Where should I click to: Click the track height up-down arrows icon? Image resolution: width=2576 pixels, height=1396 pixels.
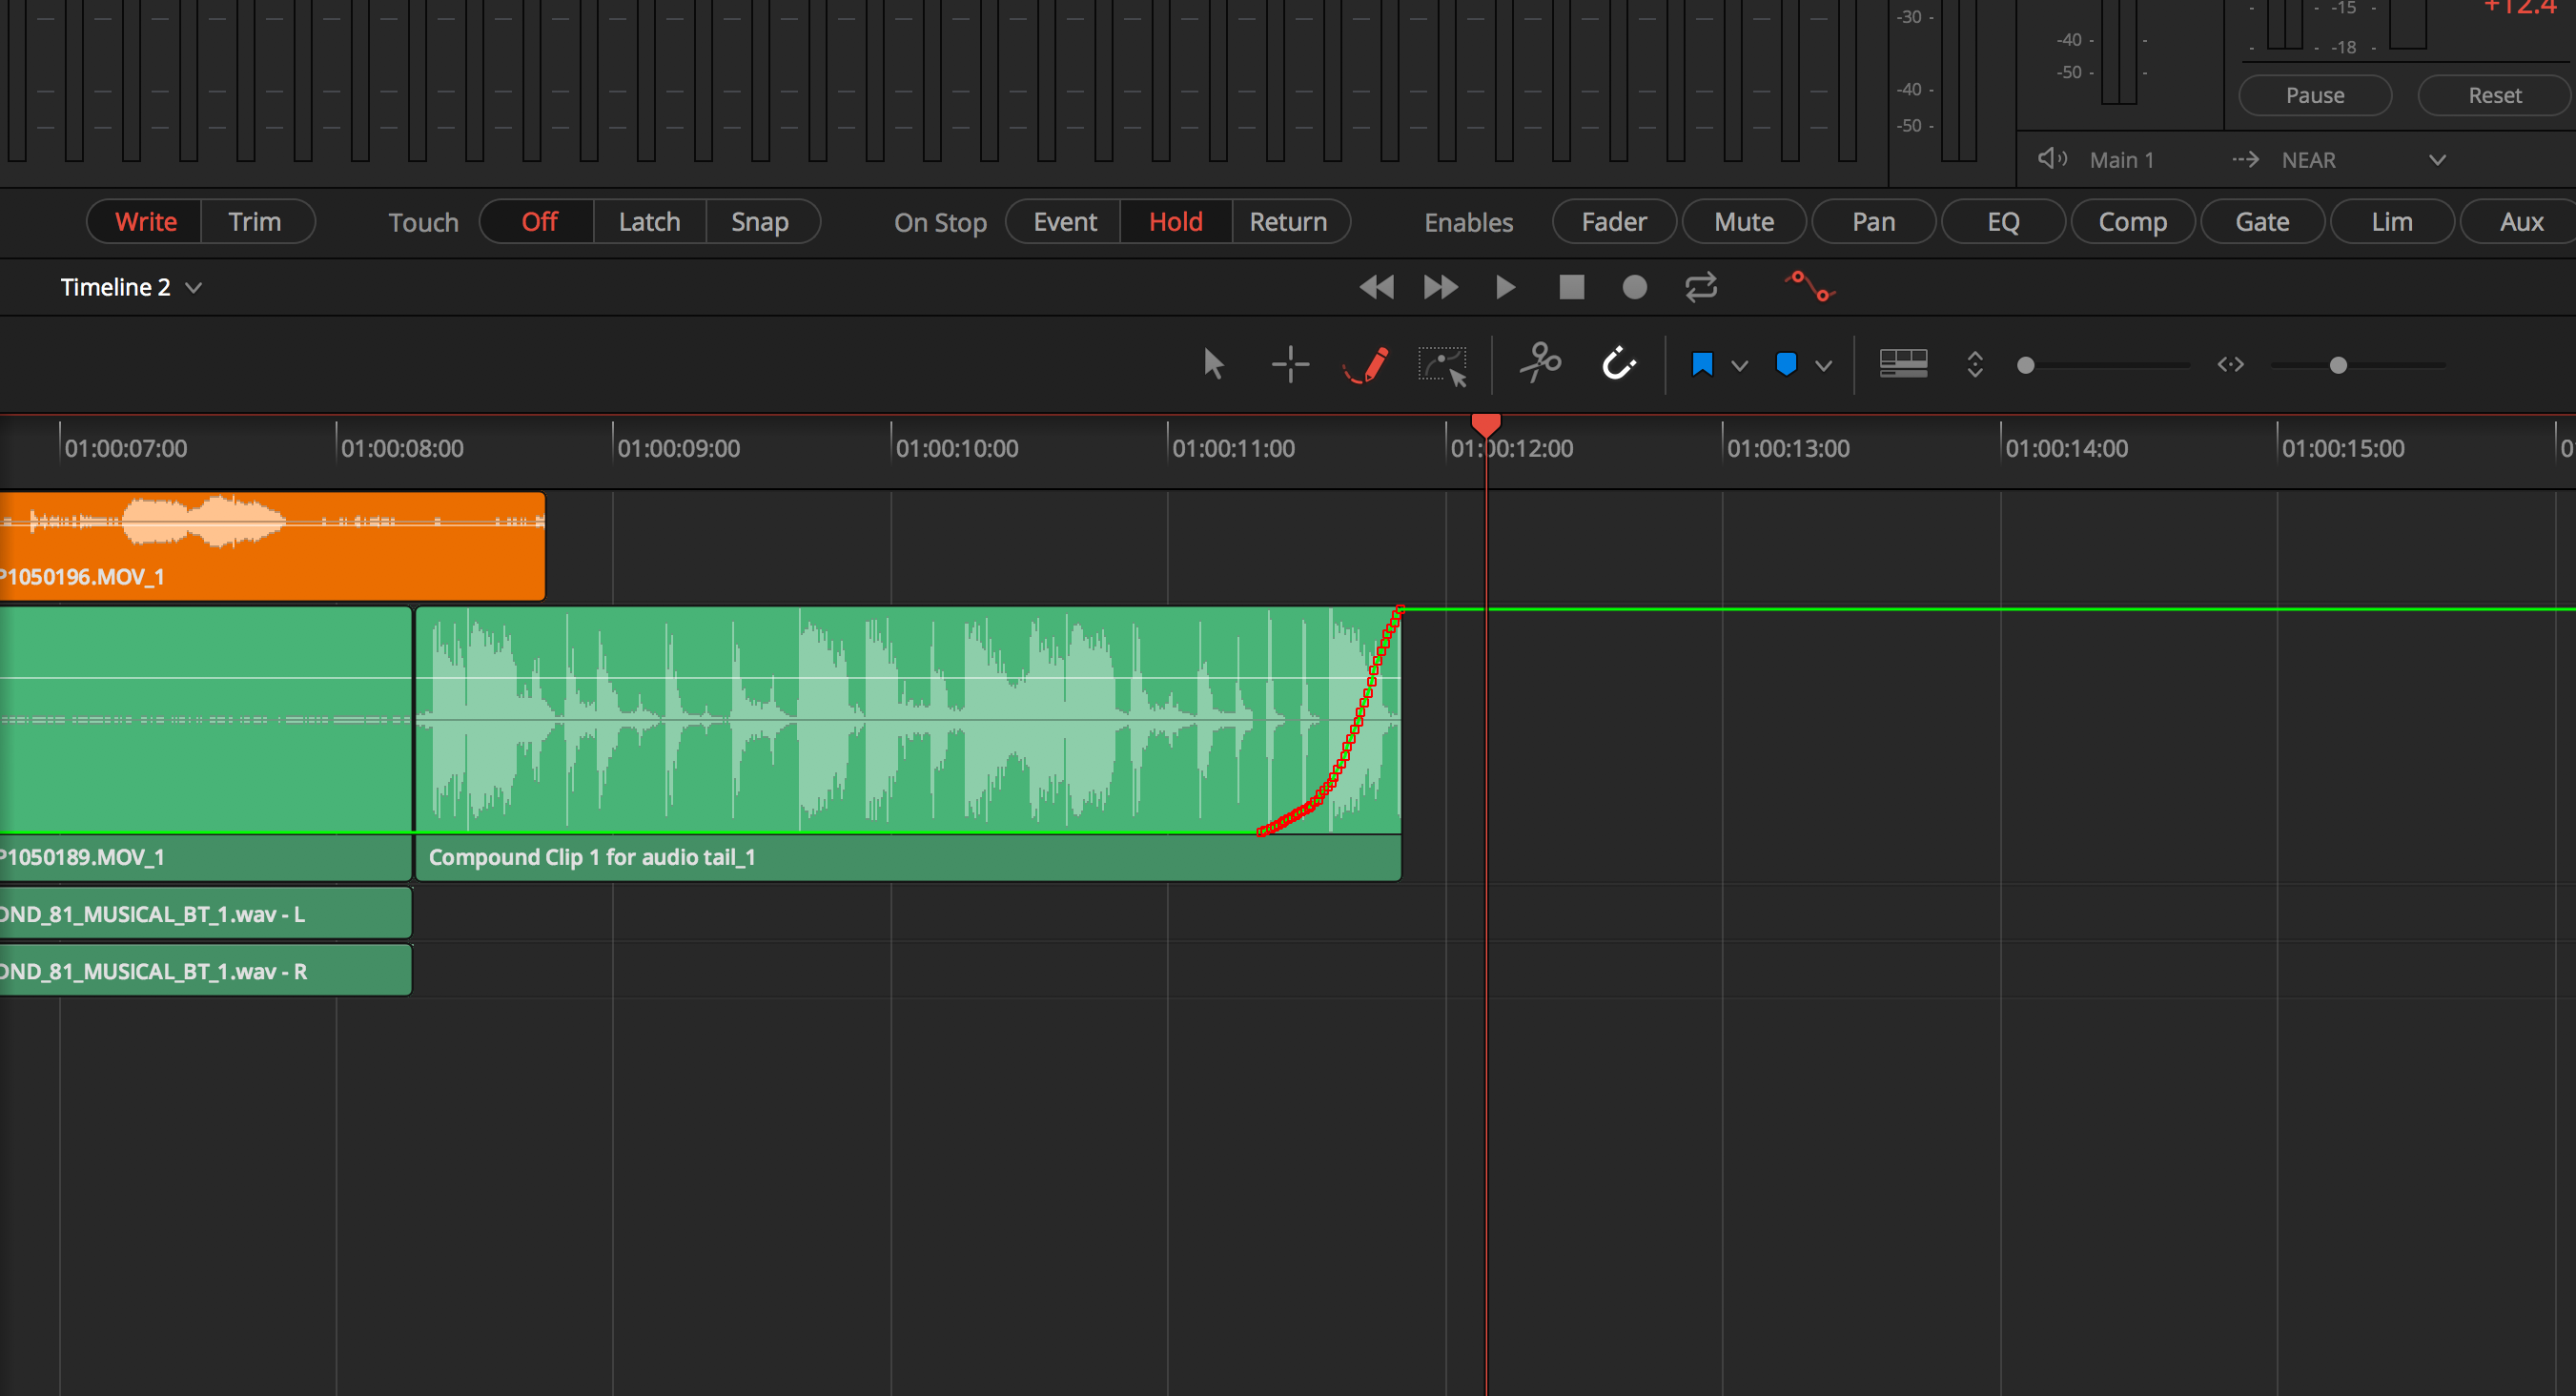(1975, 364)
